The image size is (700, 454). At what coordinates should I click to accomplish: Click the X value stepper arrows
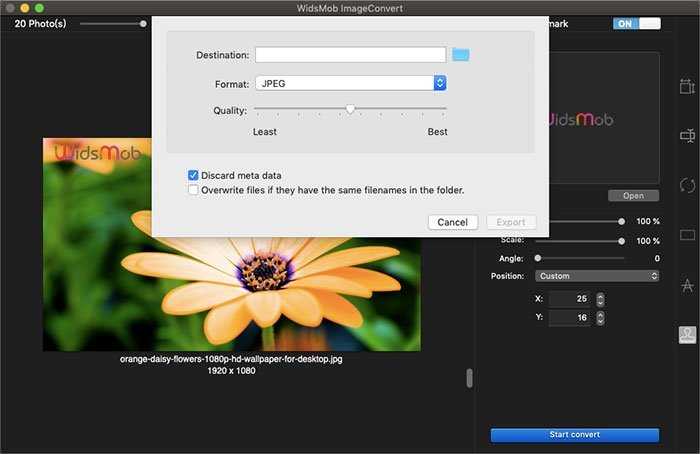click(600, 299)
